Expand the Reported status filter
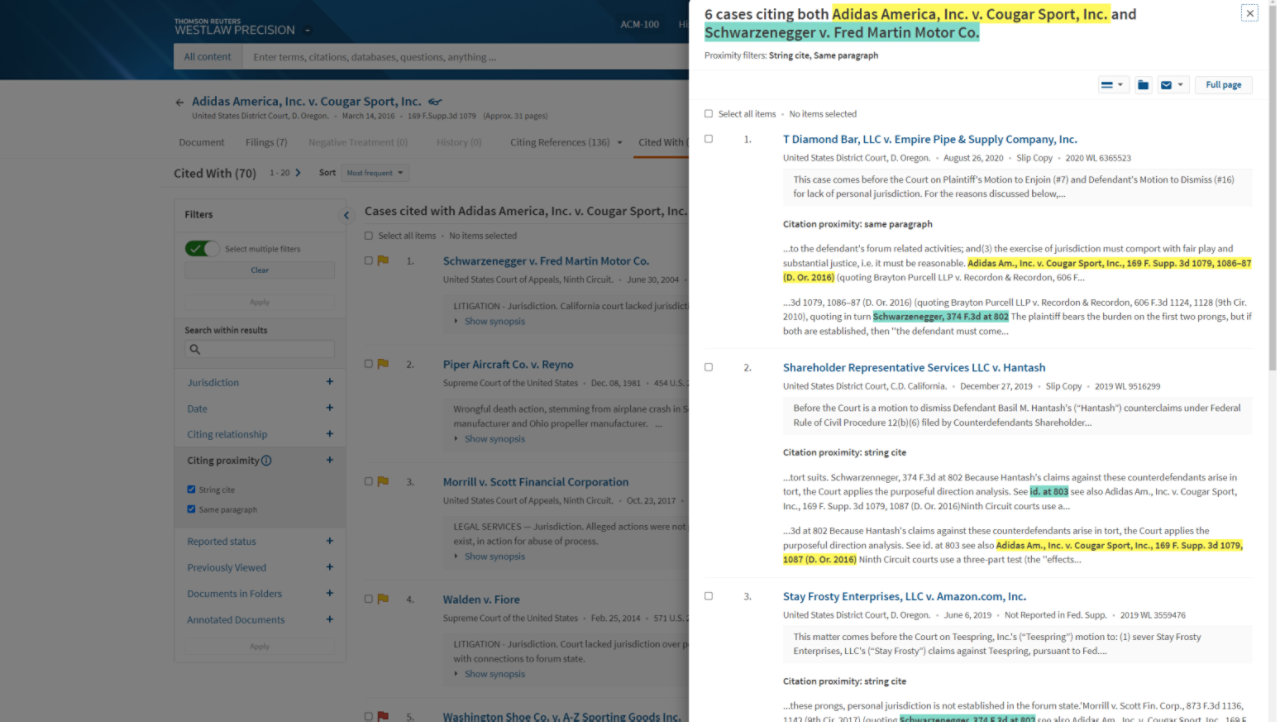The height and width of the screenshot is (722, 1280). pos(329,541)
